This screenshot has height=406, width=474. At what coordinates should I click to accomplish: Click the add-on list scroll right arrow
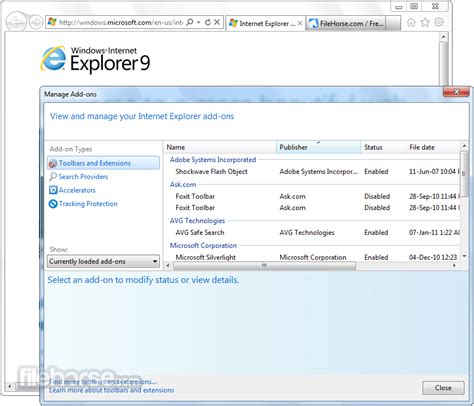coord(454,266)
